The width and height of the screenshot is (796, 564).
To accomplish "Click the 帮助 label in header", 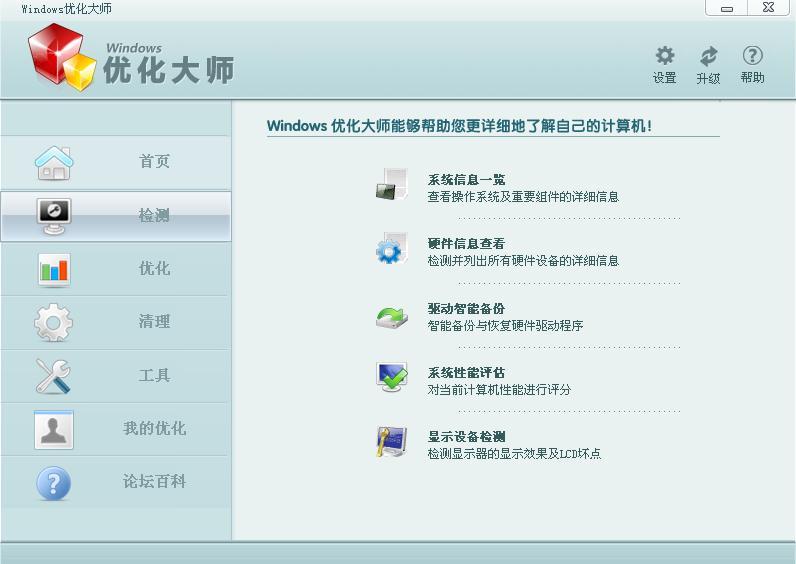I will coord(752,77).
